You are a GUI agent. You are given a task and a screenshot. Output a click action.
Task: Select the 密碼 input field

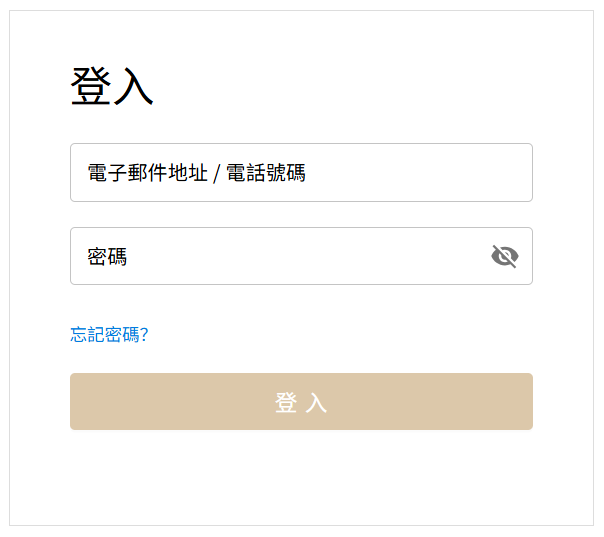(280, 257)
